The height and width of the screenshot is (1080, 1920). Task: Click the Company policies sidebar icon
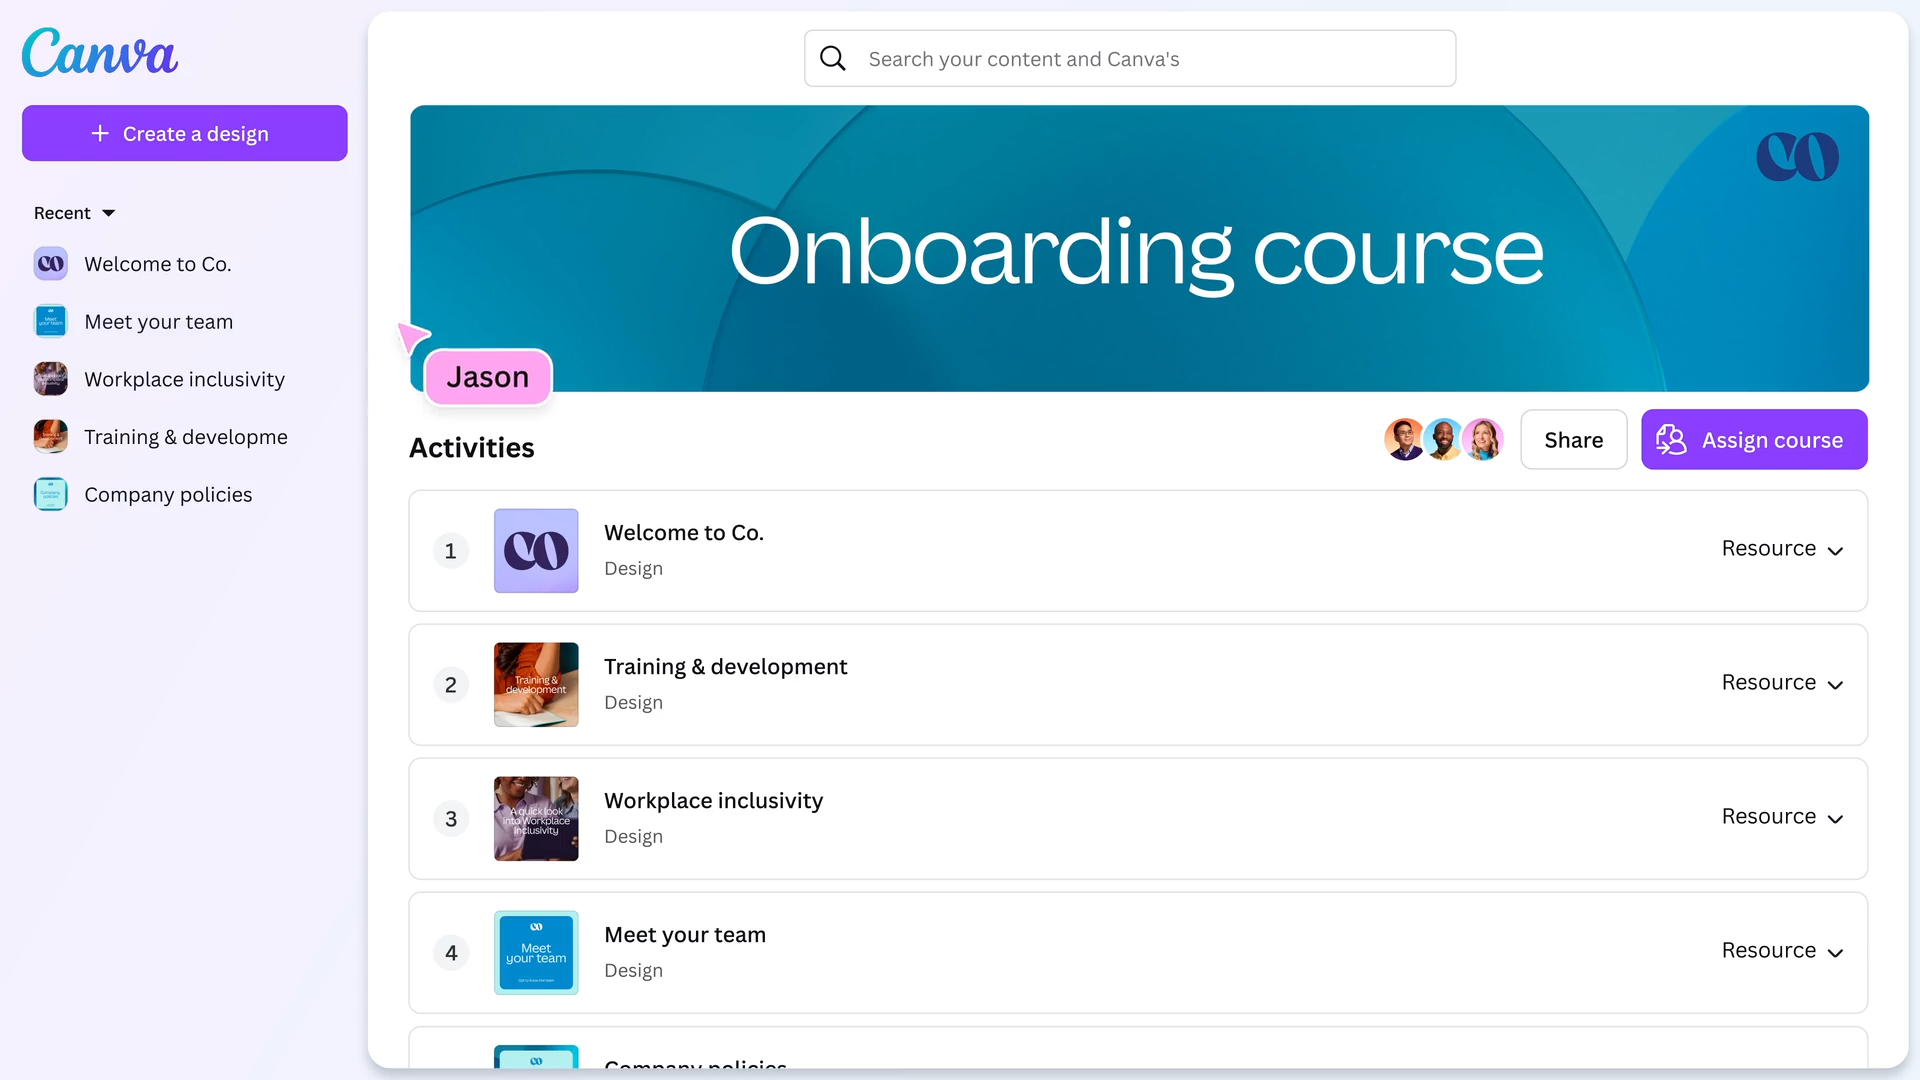coord(51,494)
